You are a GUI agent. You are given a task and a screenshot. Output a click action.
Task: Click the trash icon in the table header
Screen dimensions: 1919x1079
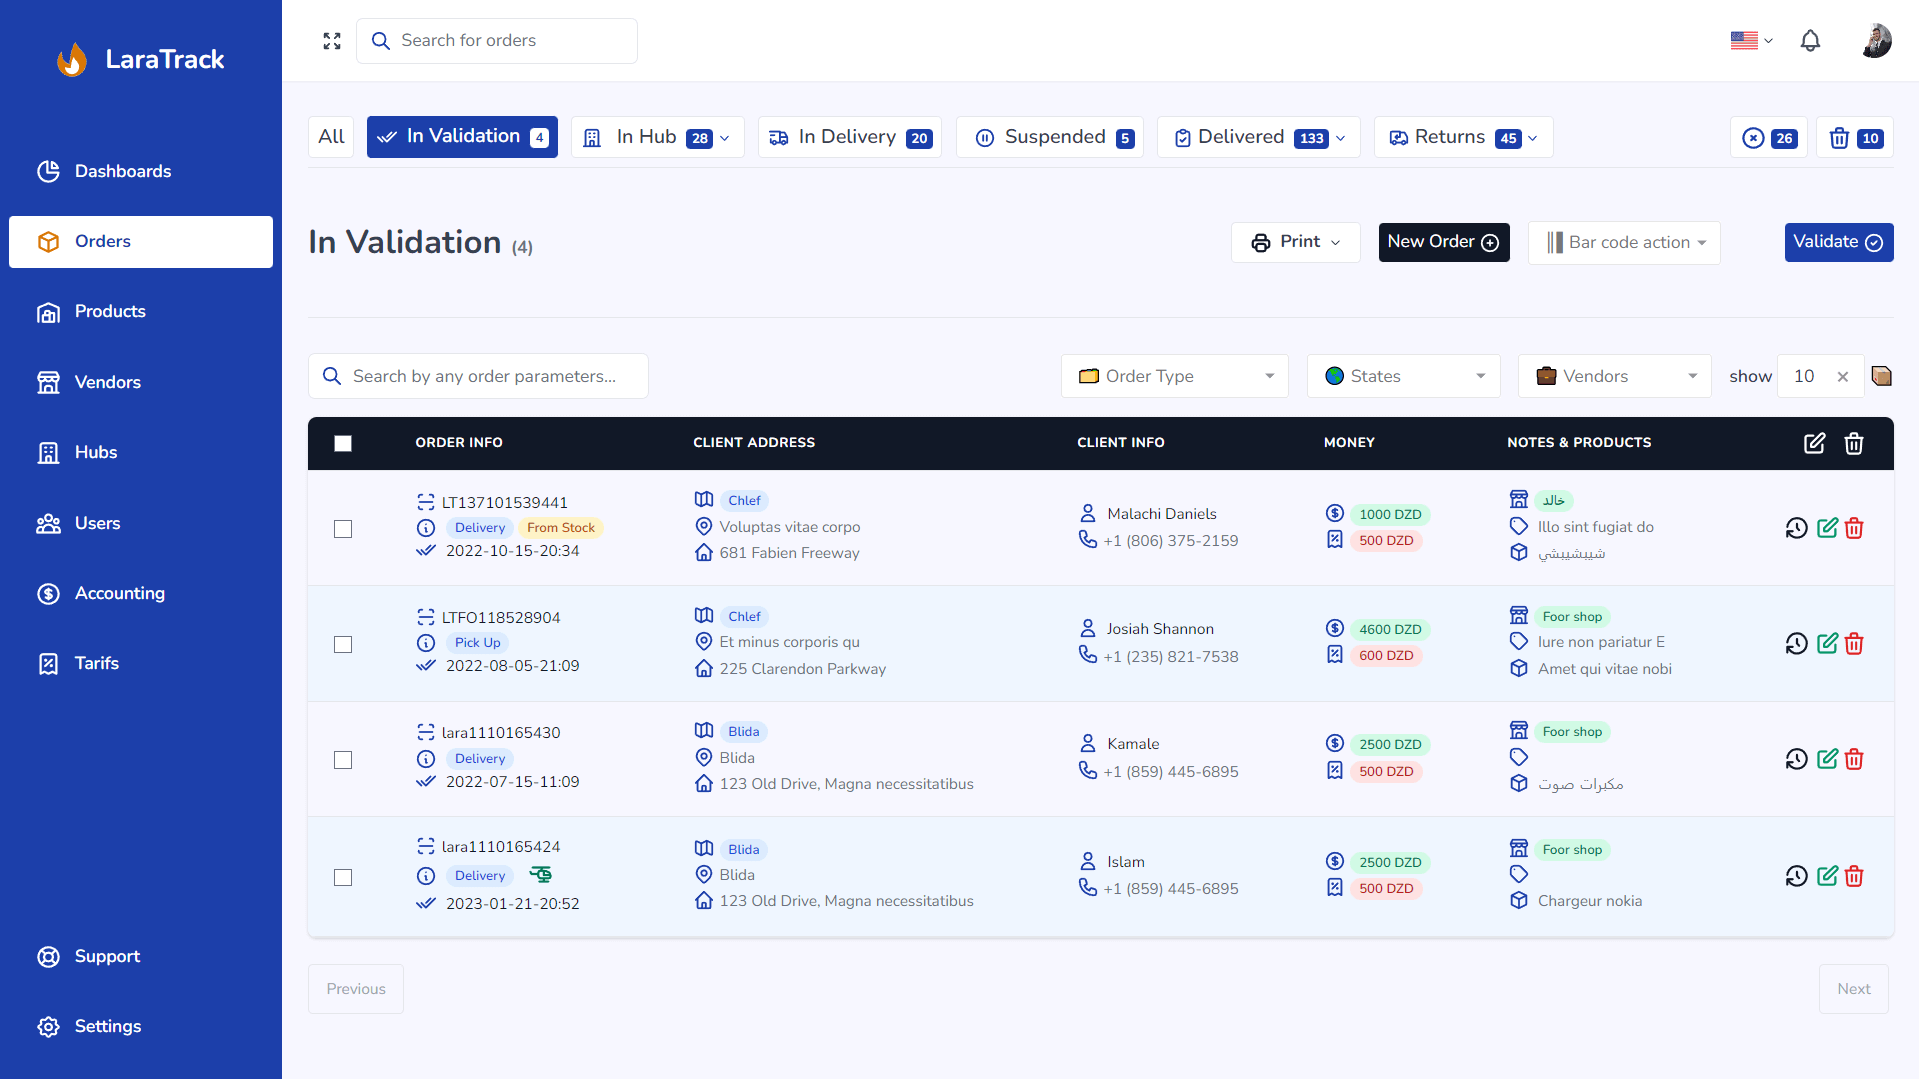click(1854, 443)
